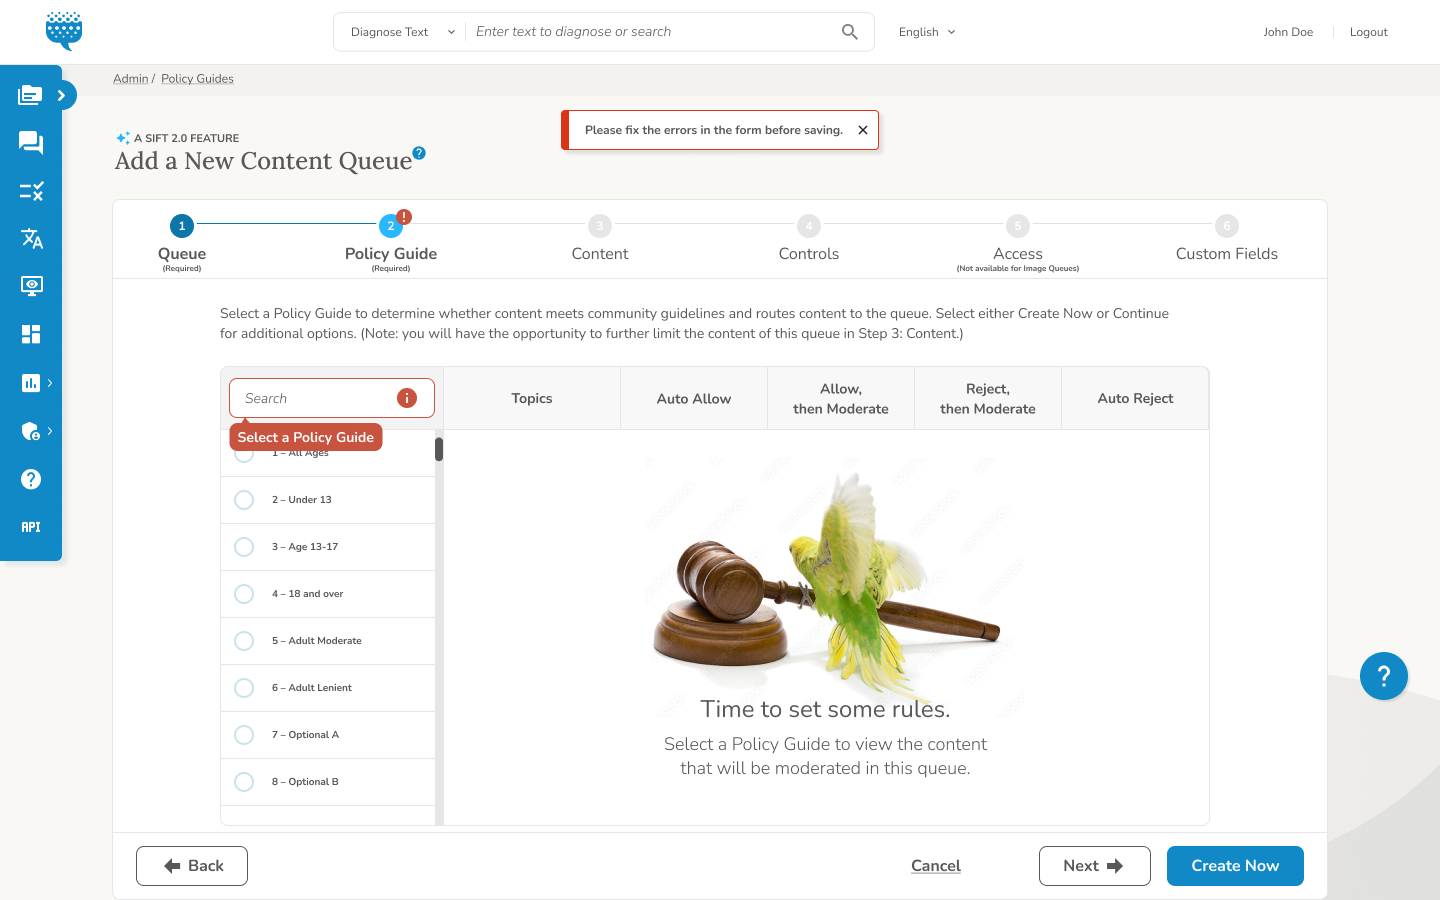The width and height of the screenshot is (1440, 900).
Task: Click Reject, then Moderate column header
Action: click(988, 398)
